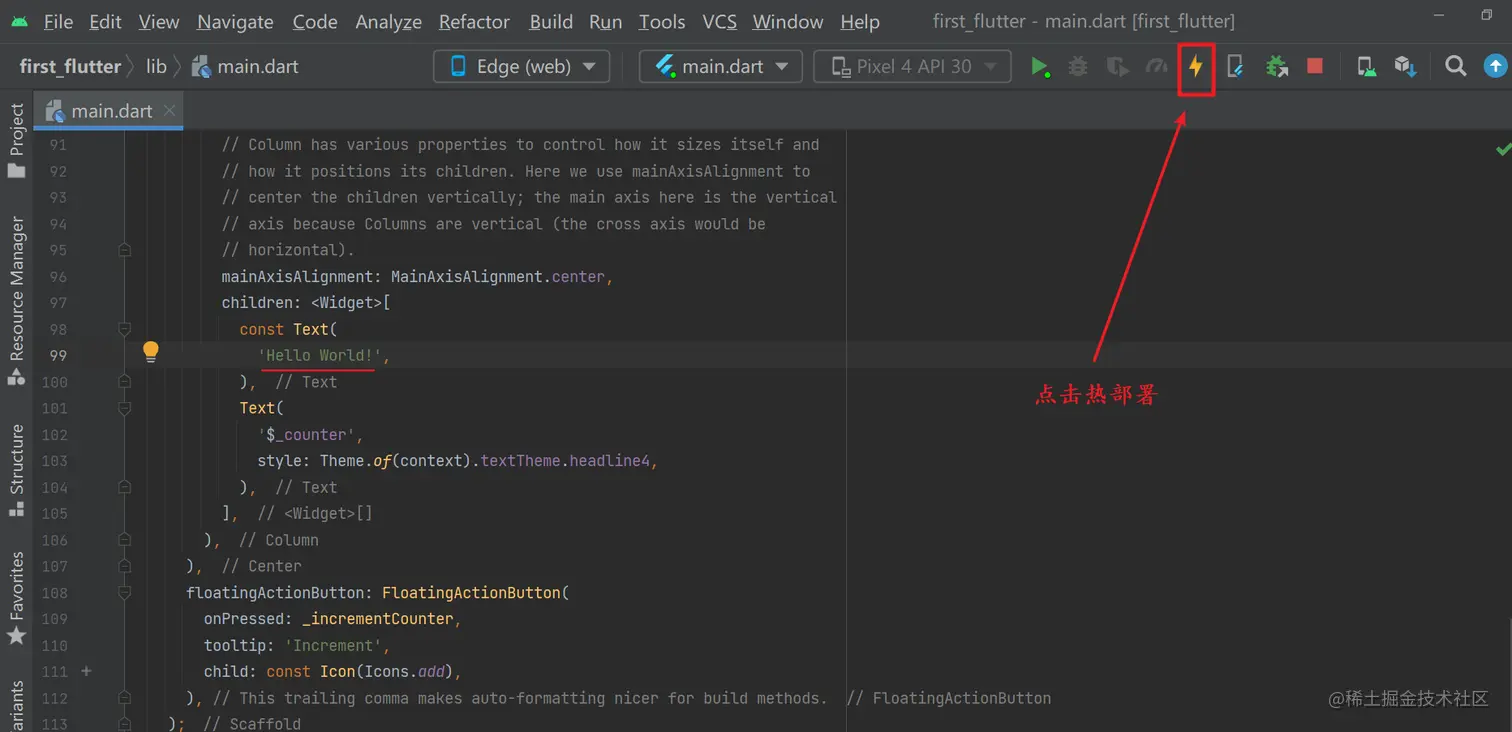Click the 'Increment' tooltip string
The width and height of the screenshot is (1512, 732).
(x=332, y=646)
